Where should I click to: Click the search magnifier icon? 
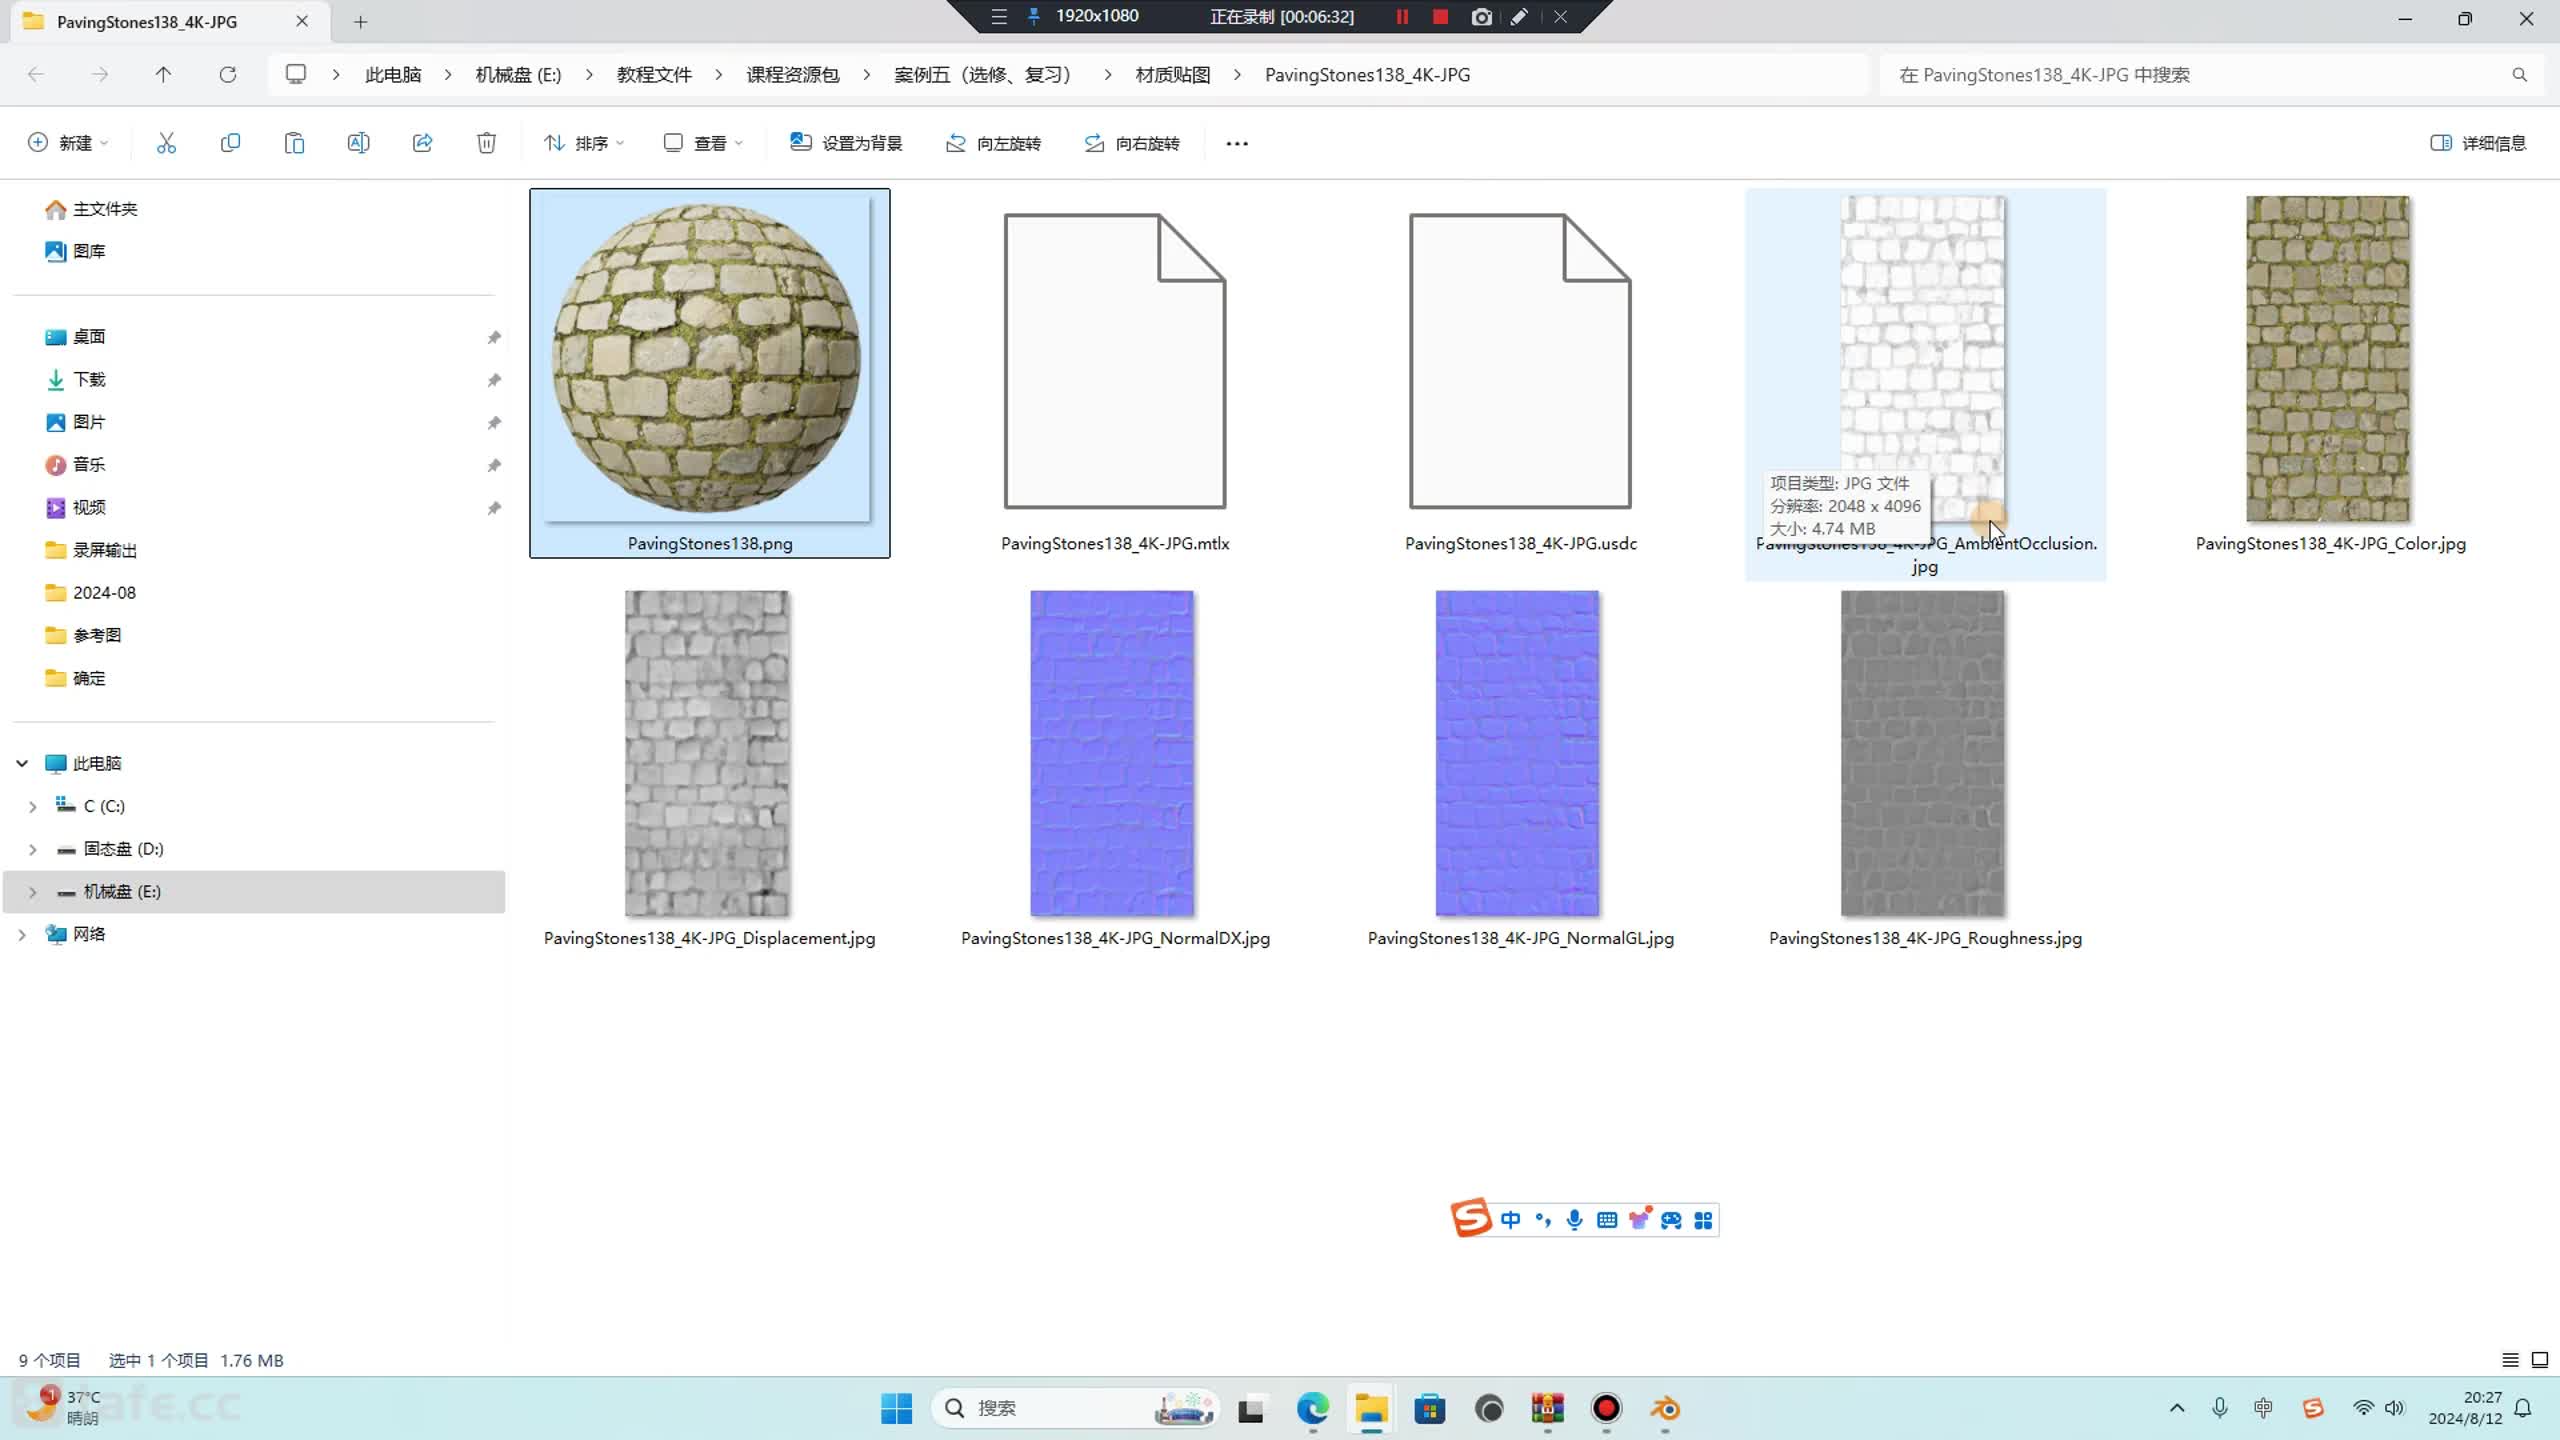(2519, 75)
